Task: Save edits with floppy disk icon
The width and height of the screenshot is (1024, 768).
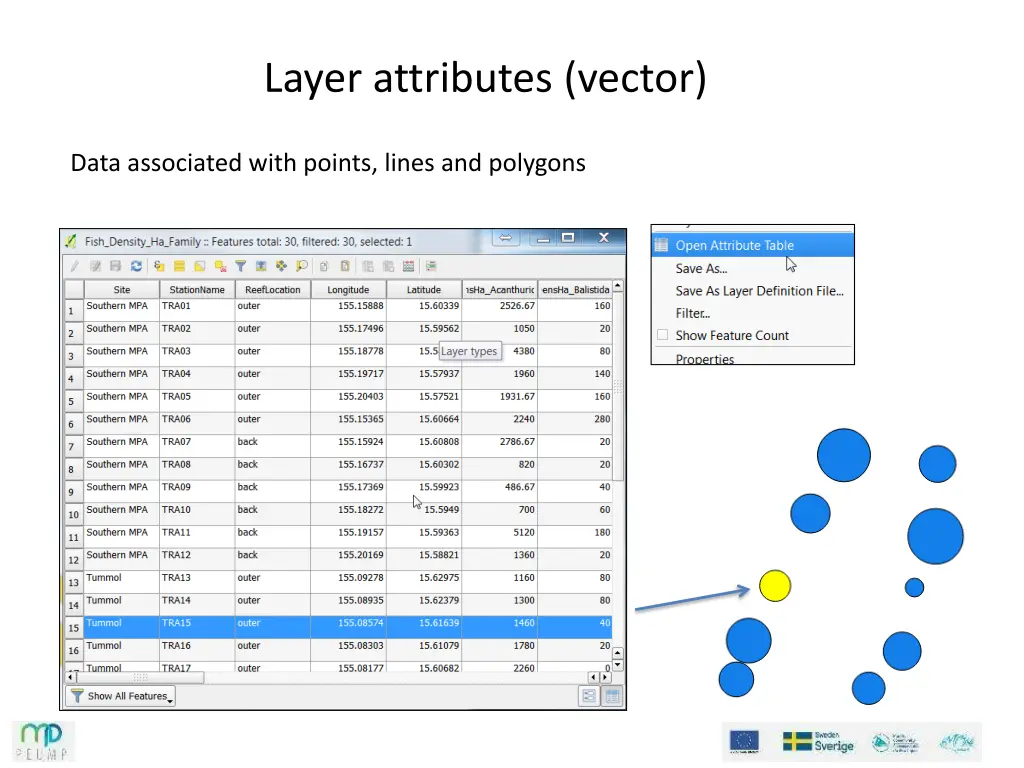Action: 116,266
